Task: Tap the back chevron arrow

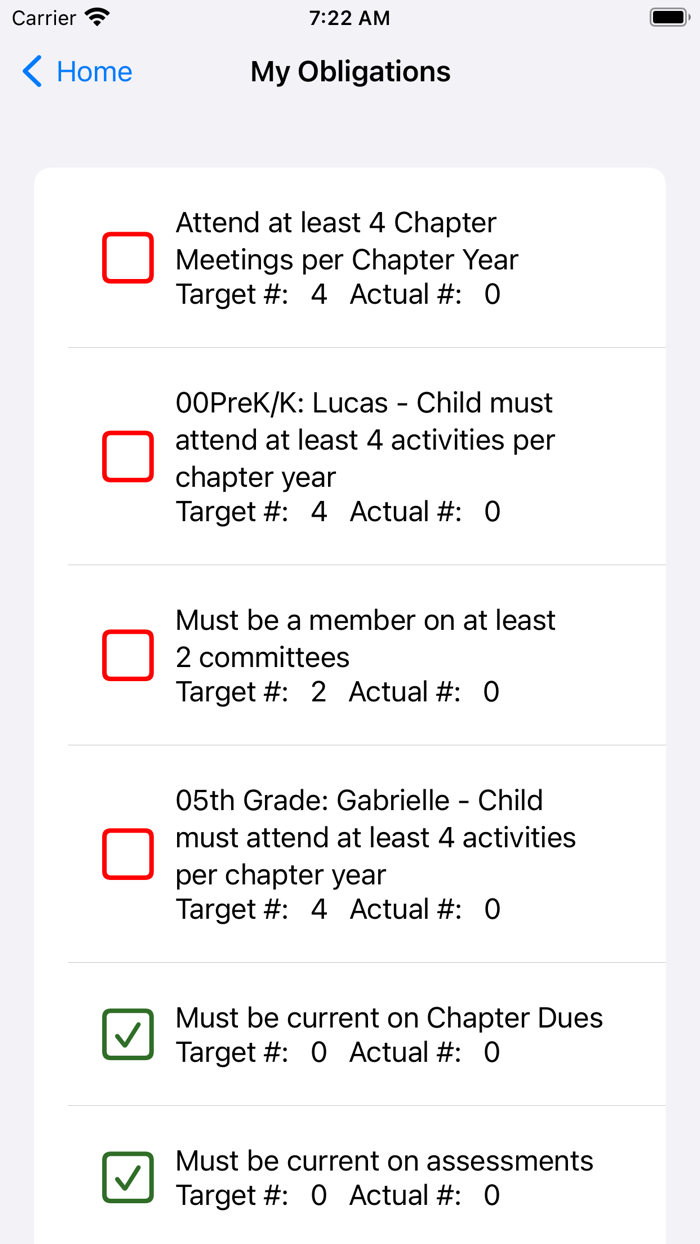Action: coord(32,72)
